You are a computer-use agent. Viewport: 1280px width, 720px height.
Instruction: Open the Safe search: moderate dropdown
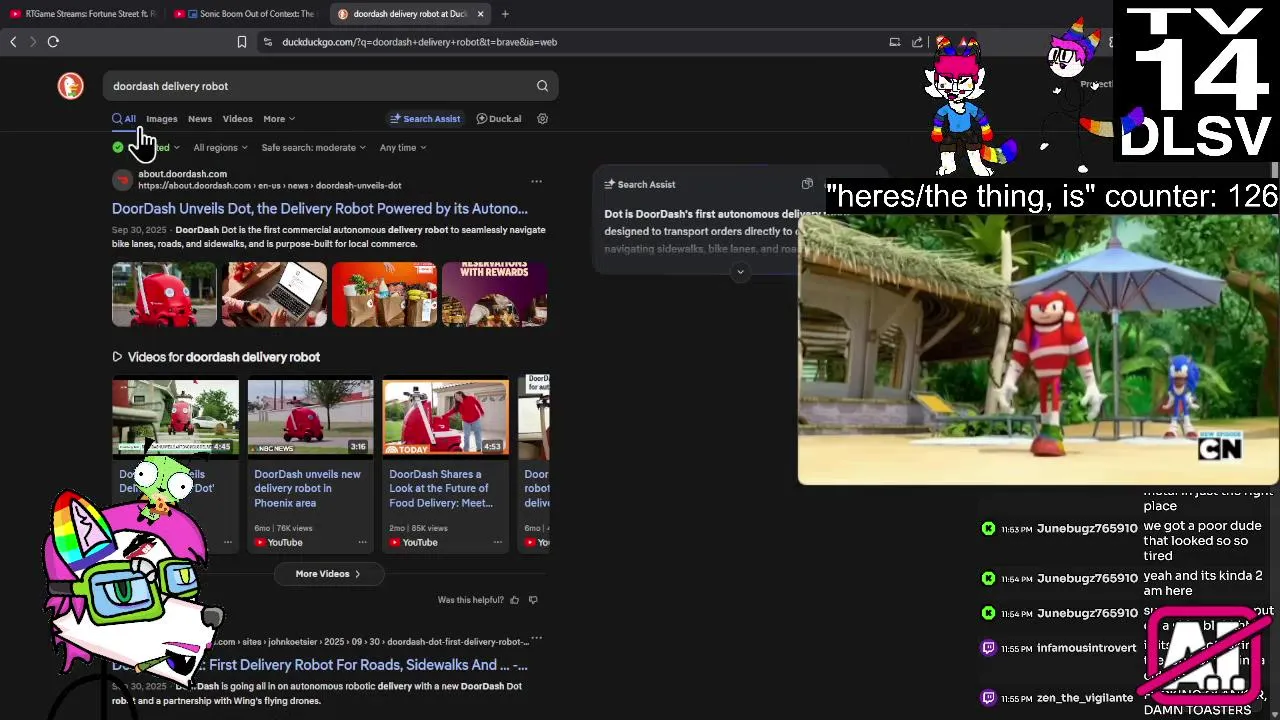314,148
